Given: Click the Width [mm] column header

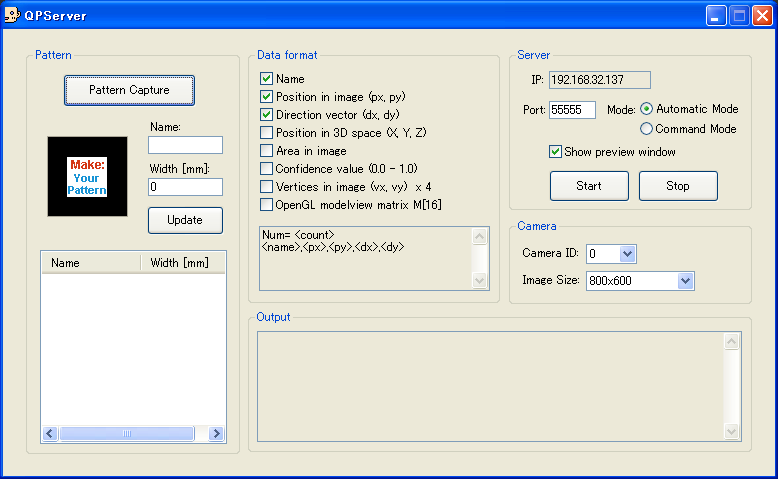Looking at the screenshot, I should [183, 263].
